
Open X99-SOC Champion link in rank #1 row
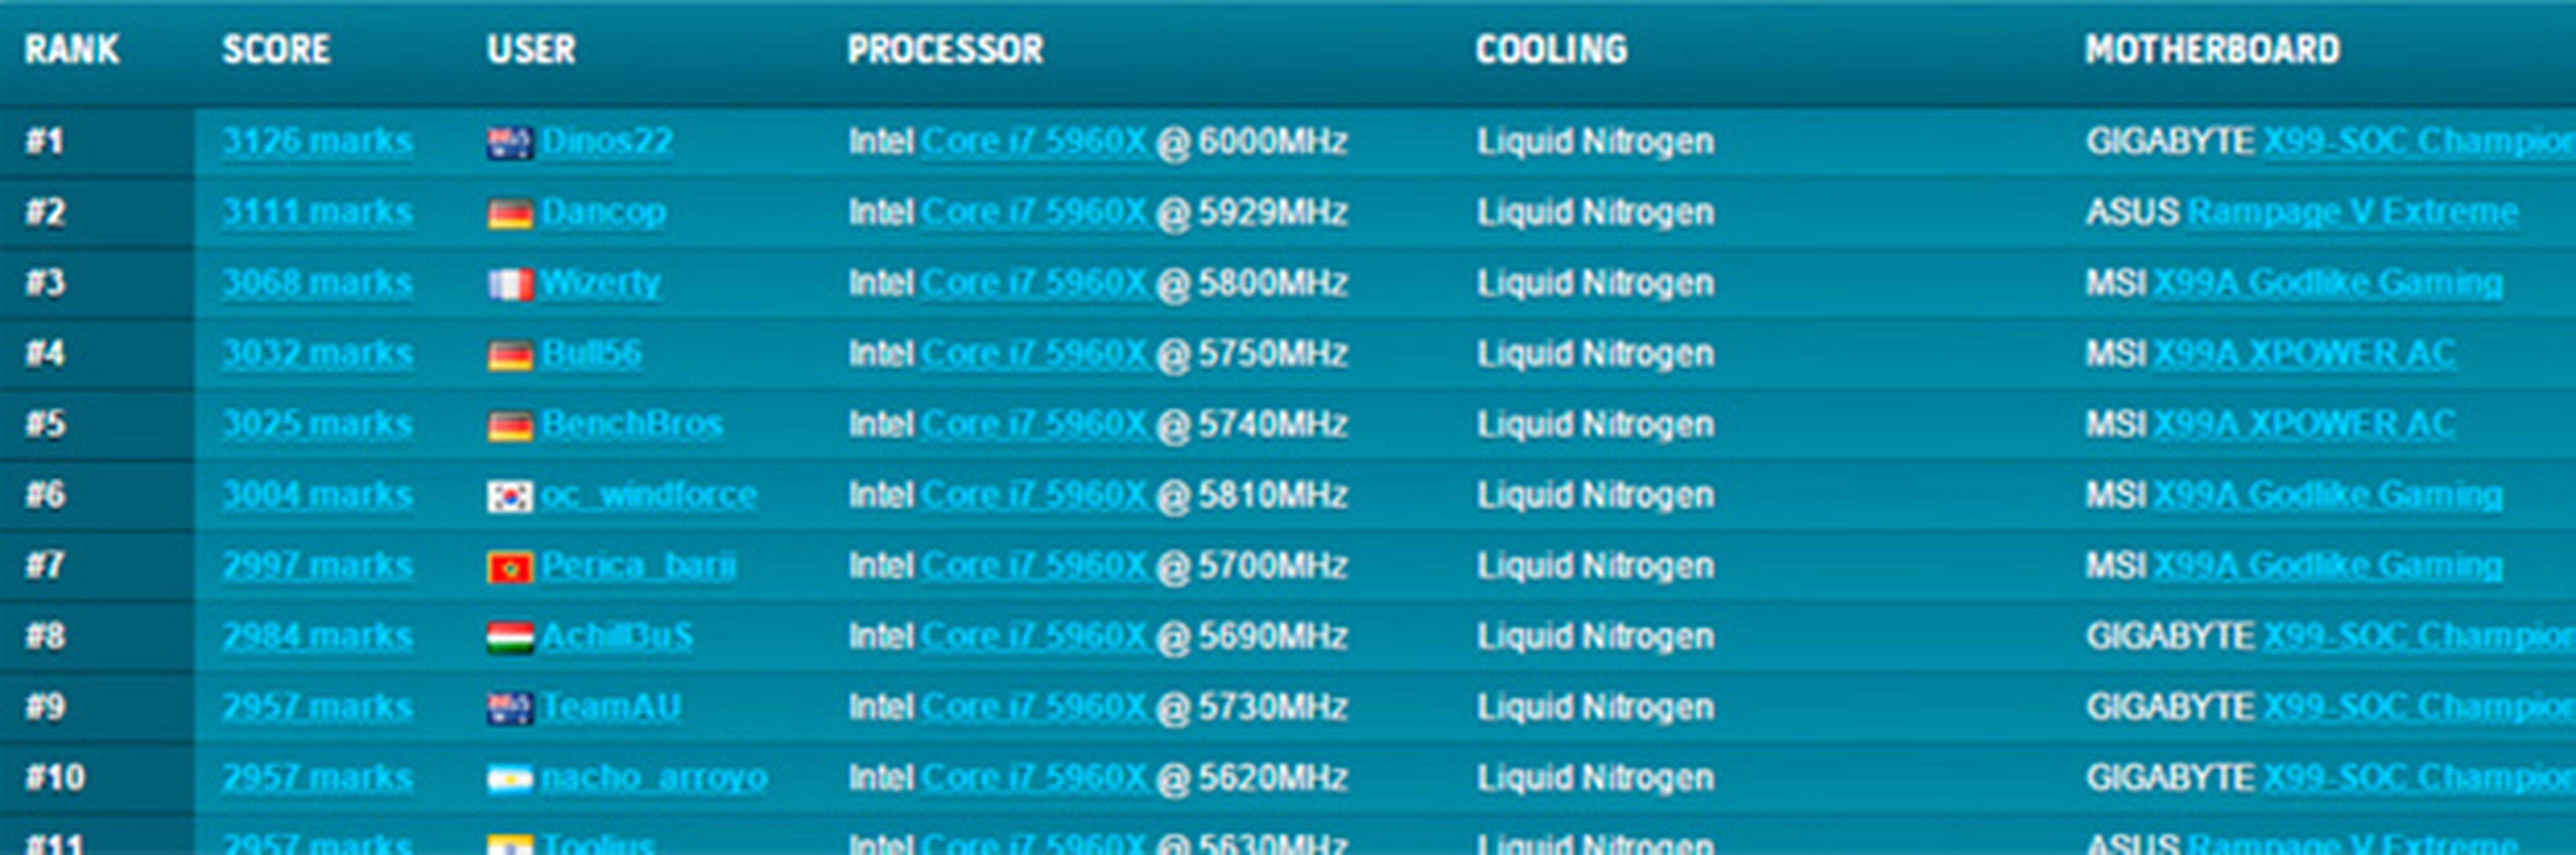click(x=2419, y=141)
